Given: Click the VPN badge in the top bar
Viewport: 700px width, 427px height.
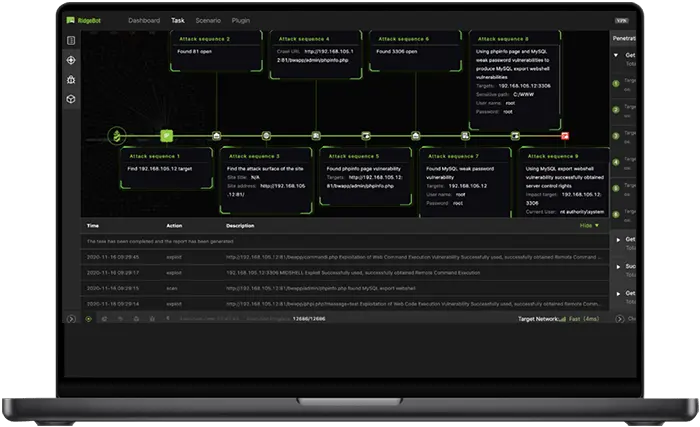Looking at the screenshot, I should pyautogui.click(x=621, y=21).
